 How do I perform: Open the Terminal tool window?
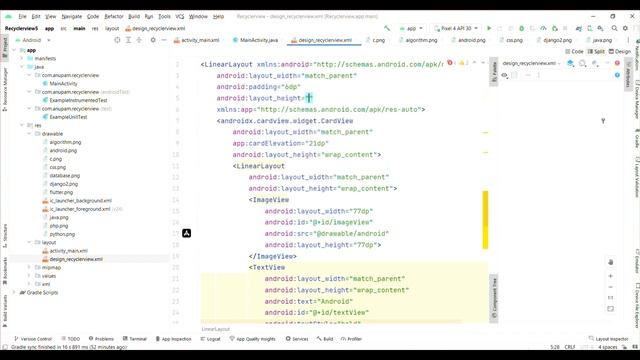135,339
